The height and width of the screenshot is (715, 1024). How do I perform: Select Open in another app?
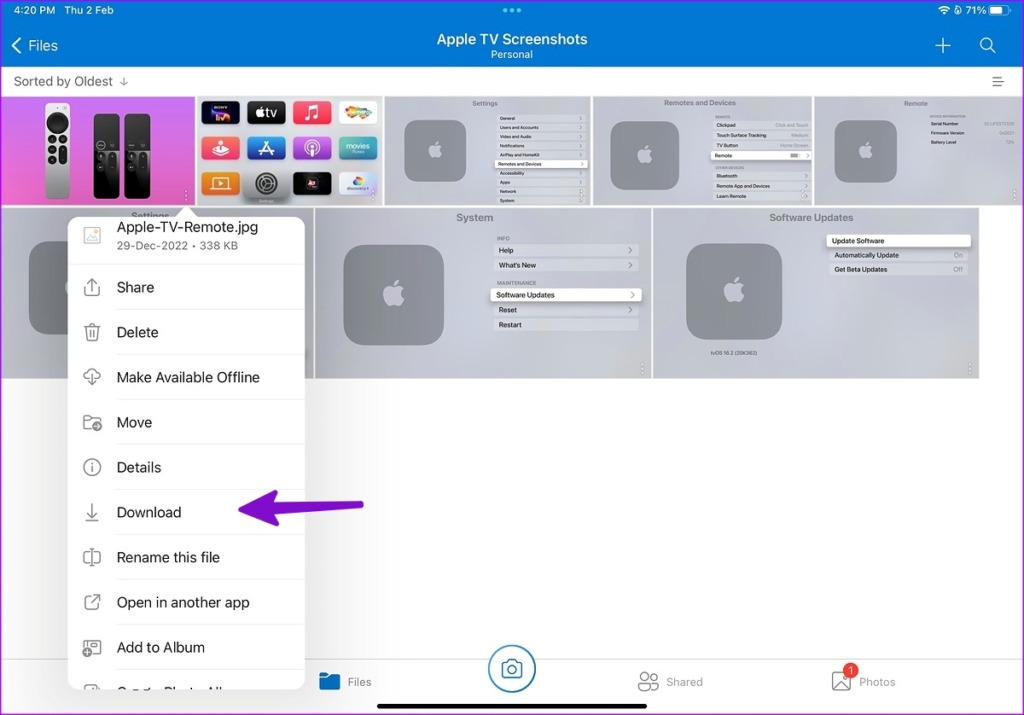(184, 602)
